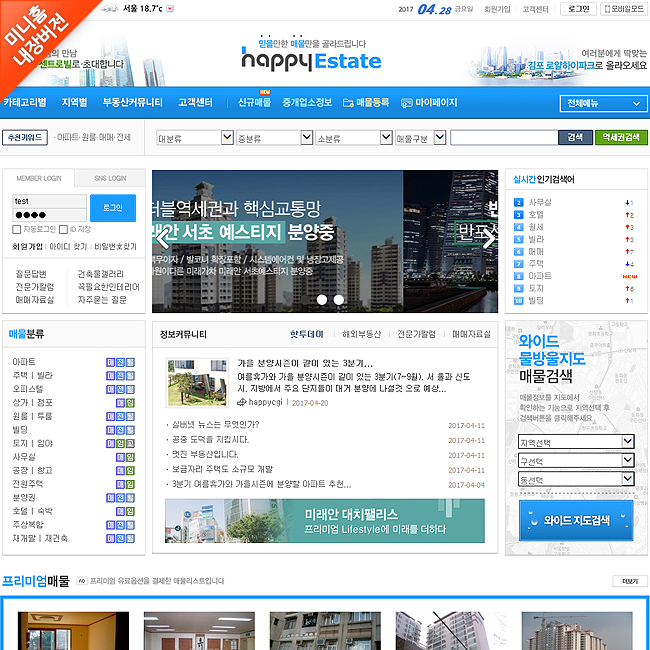Click the green 역세권검색 button
The image size is (650, 650).
tap(621, 137)
